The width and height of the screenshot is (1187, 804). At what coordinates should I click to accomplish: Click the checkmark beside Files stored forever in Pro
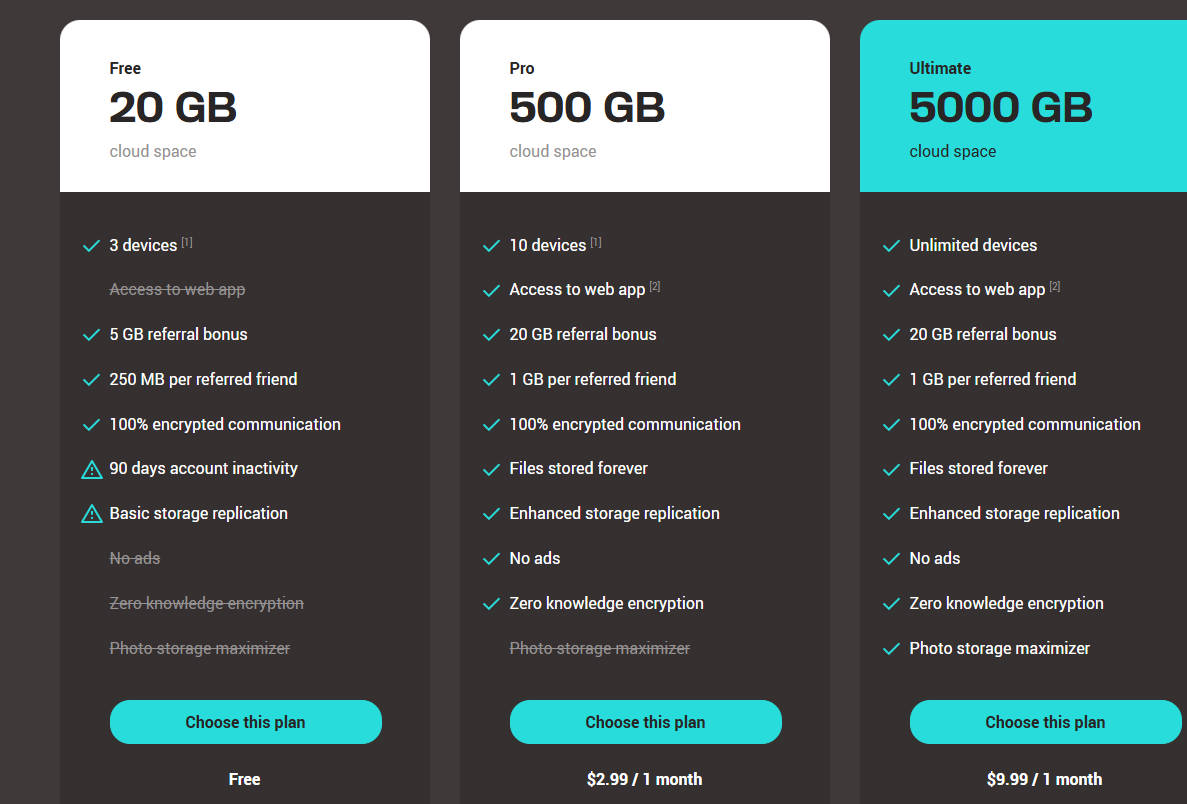(x=491, y=469)
